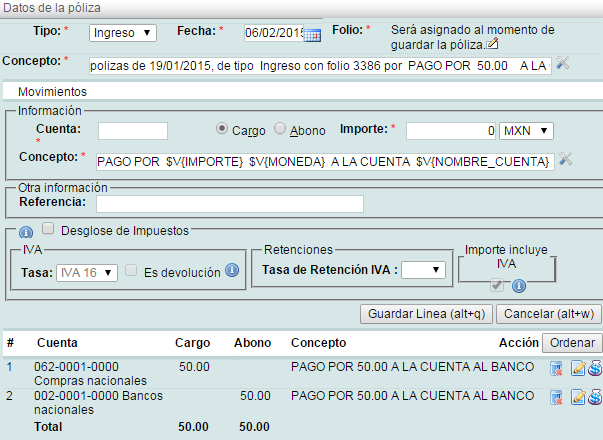603x440 pixels.
Task: Click tools icon beside movement Concepto field
Action: [565, 160]
